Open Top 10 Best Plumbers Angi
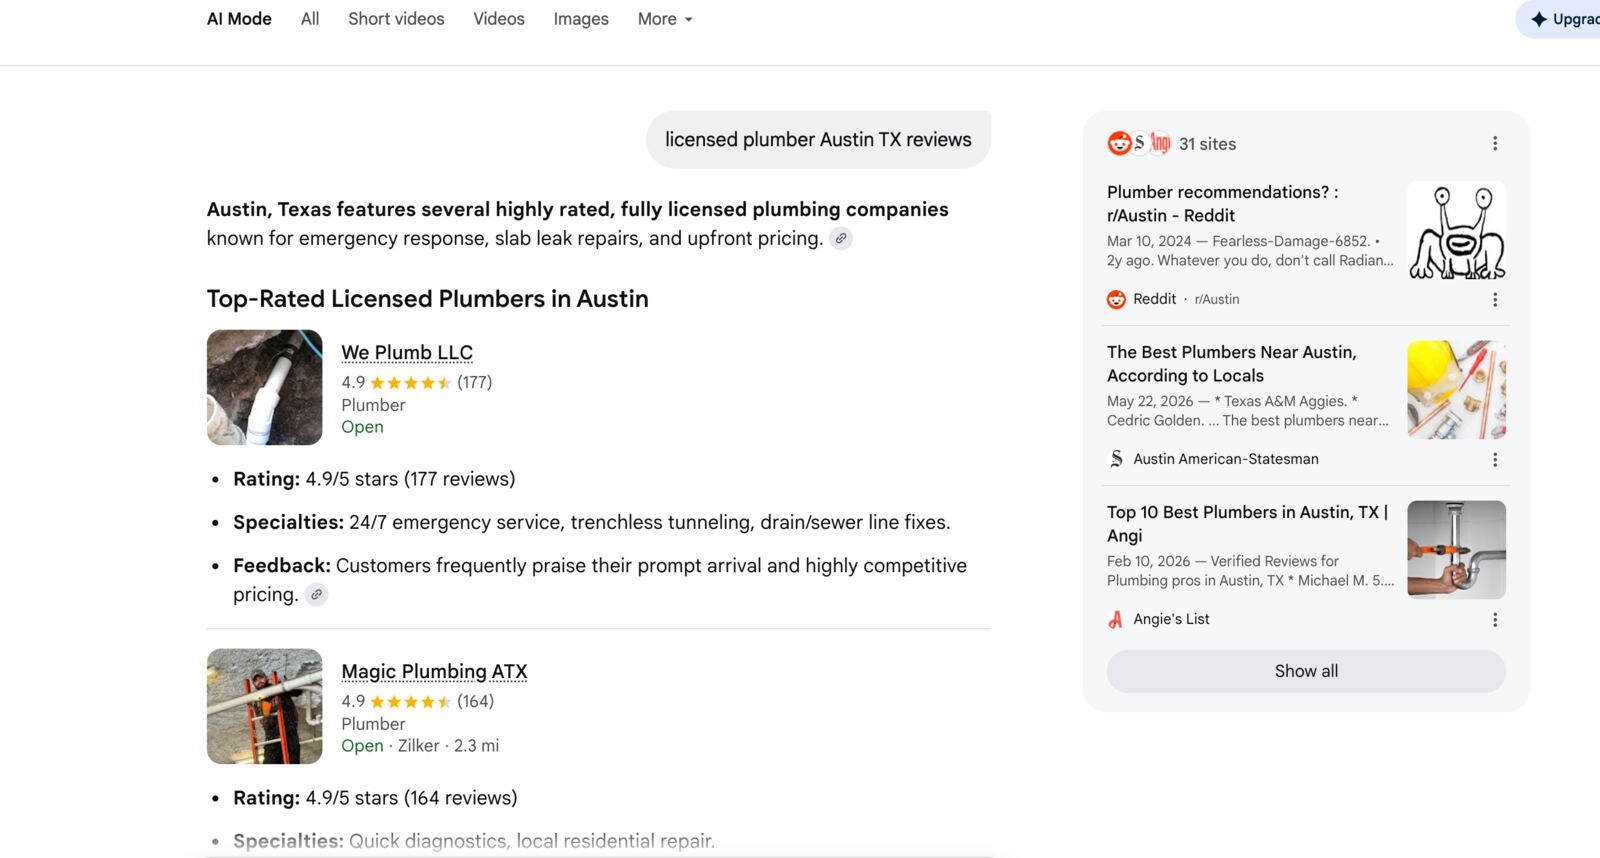 coord(1247,524)
